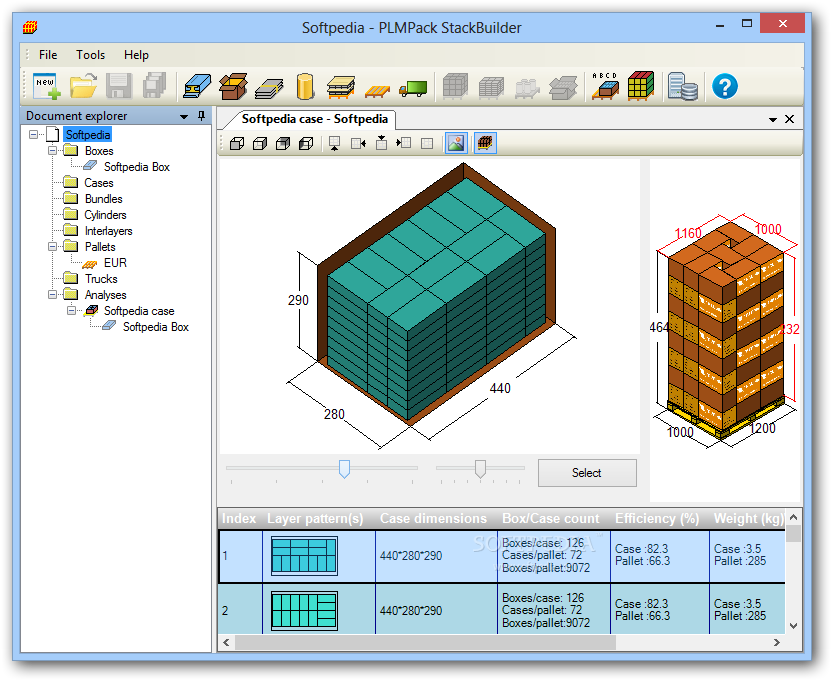
Task: Click the Box/Case count column header
Action: click(551, 519)
